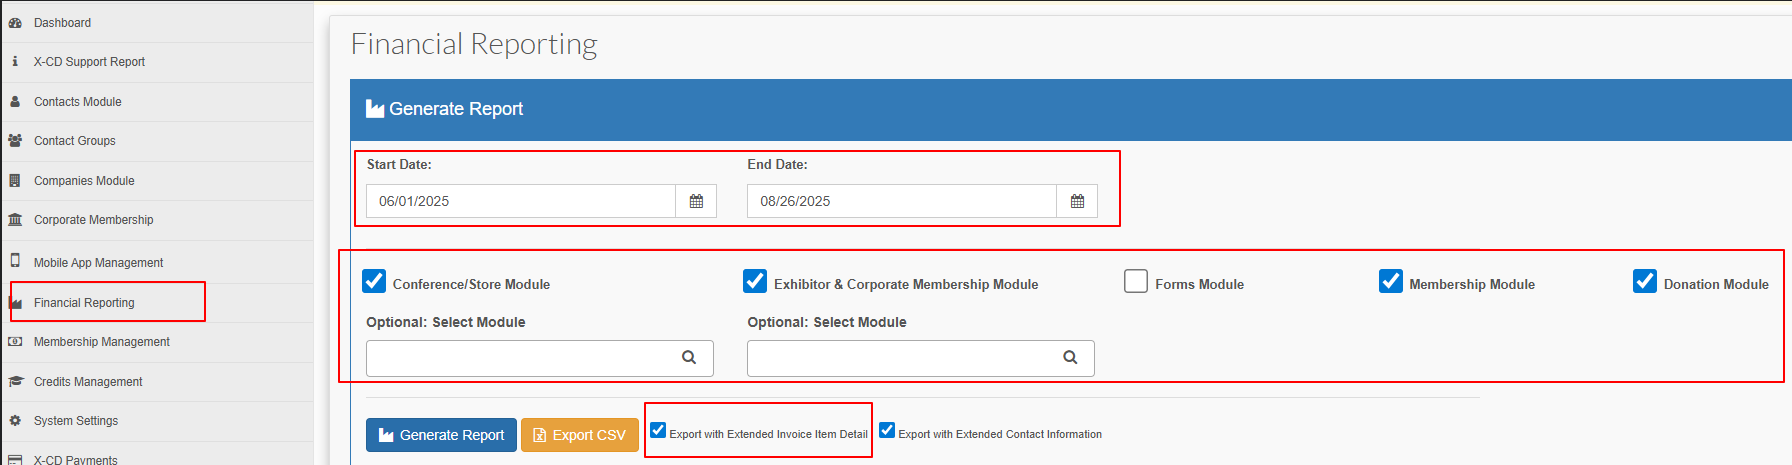Image resolution: width=1792 pixels, height=465 pixels.
Task: Click the search icon in second Select Module field
Action: [x=1070, y=357]
